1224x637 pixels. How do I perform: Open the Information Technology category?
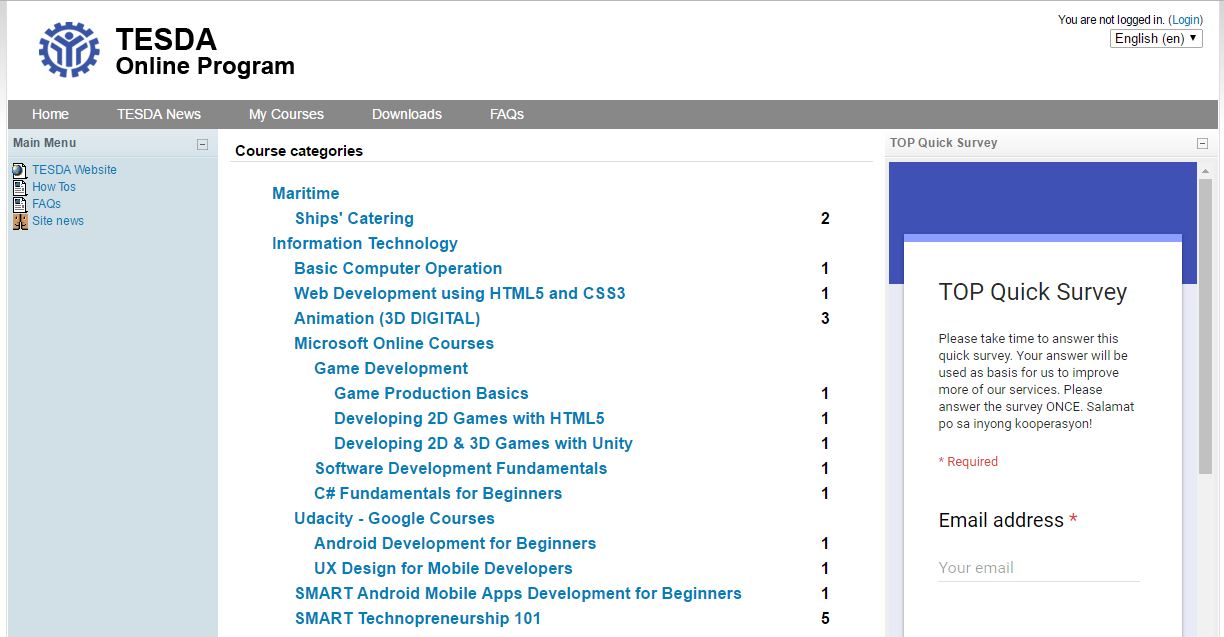365,243
